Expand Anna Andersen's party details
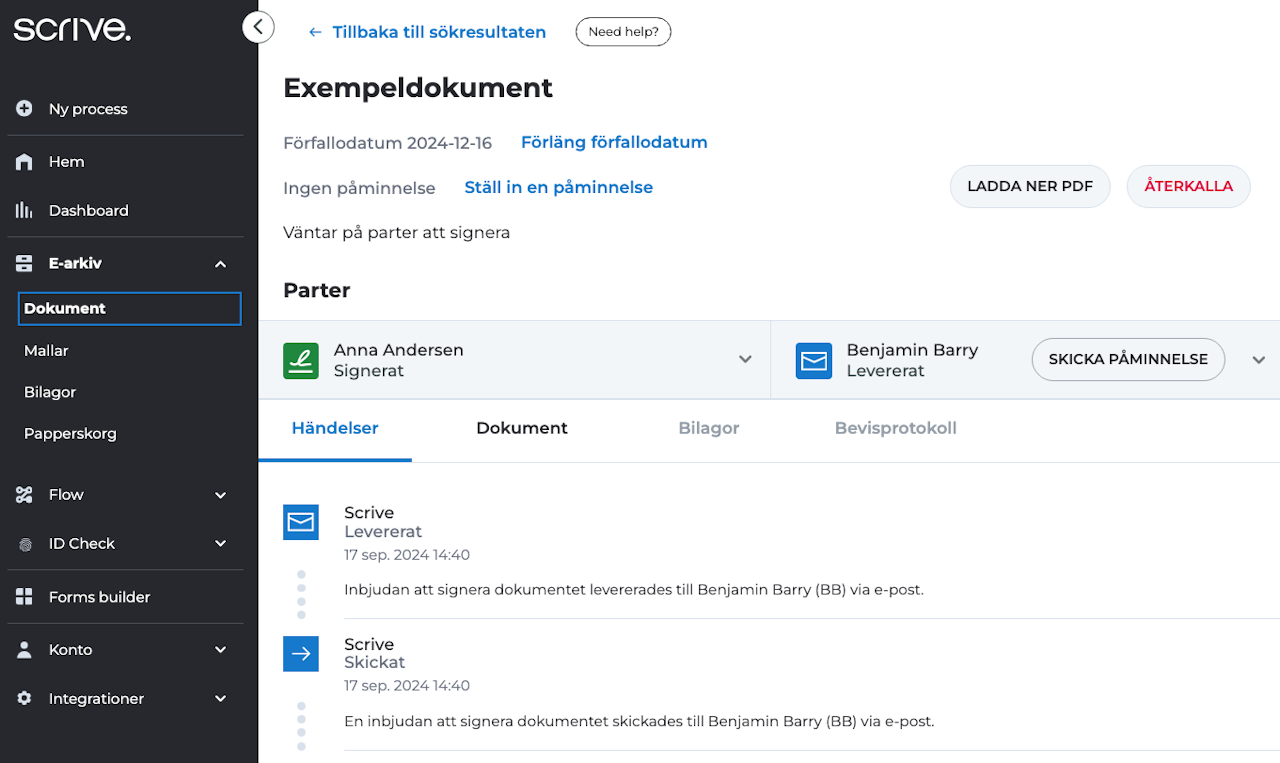 (x=745, y=360)
